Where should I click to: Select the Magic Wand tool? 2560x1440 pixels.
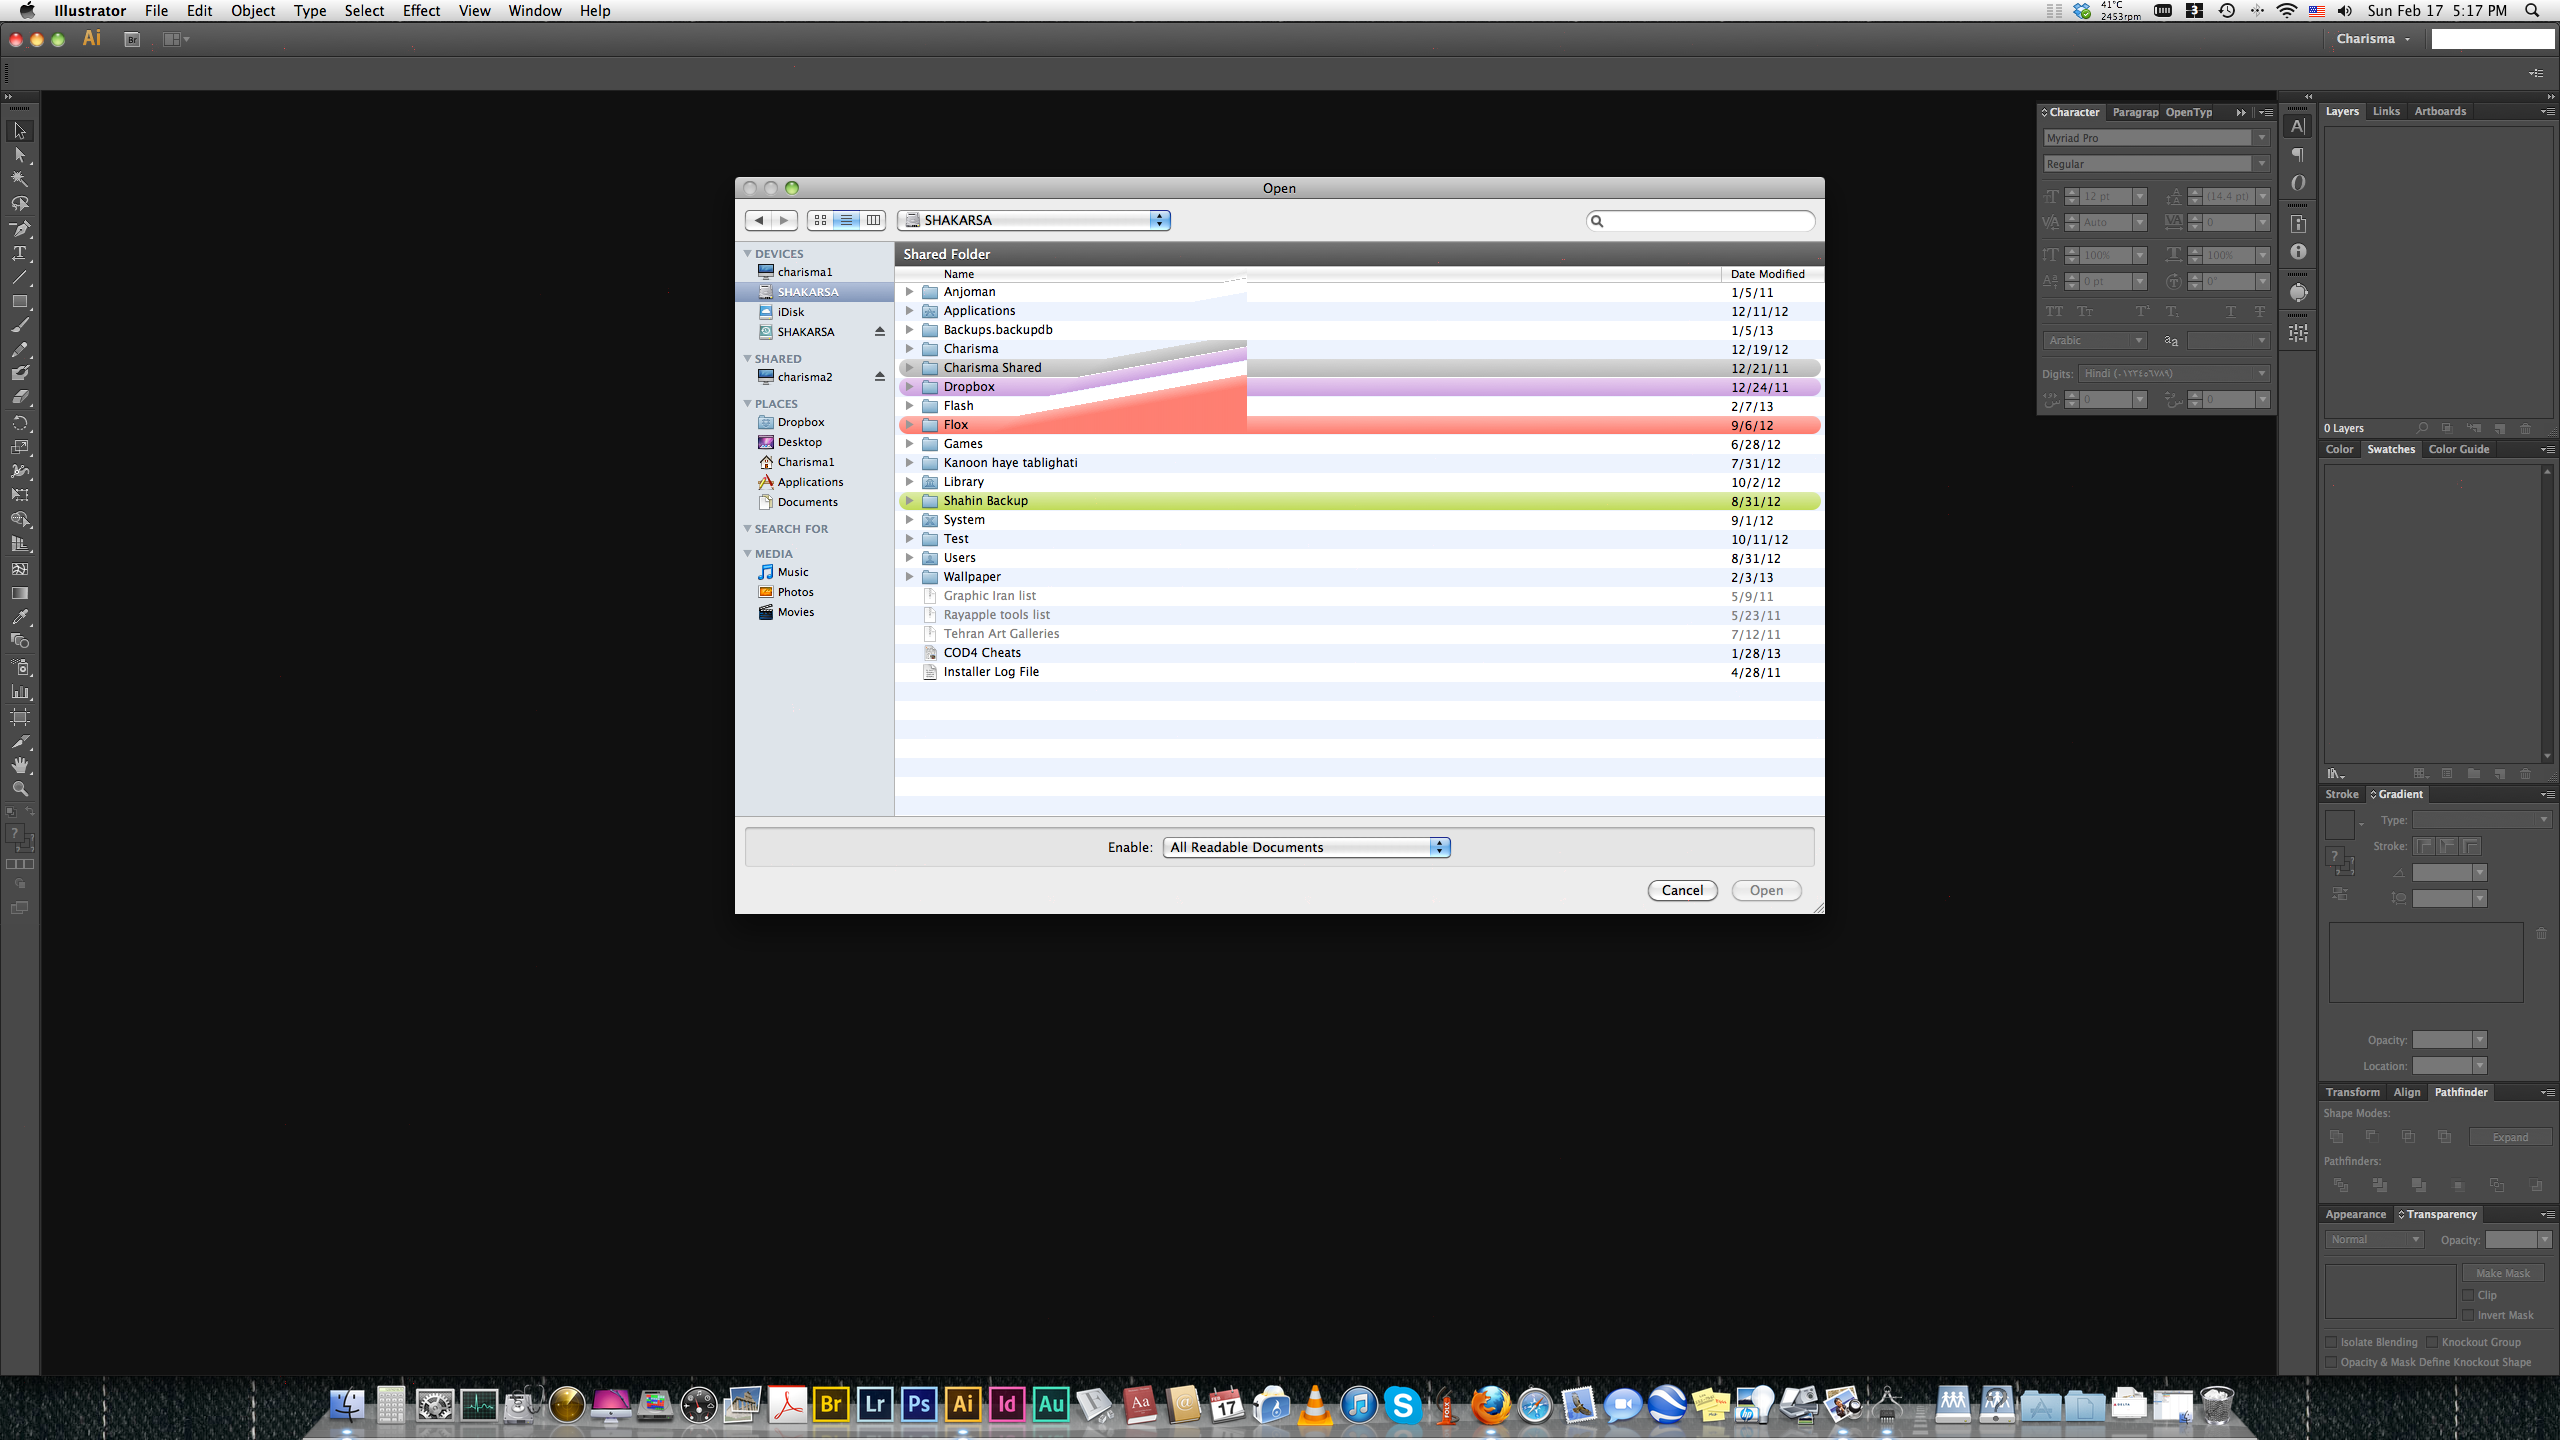(x=20, y=179)
